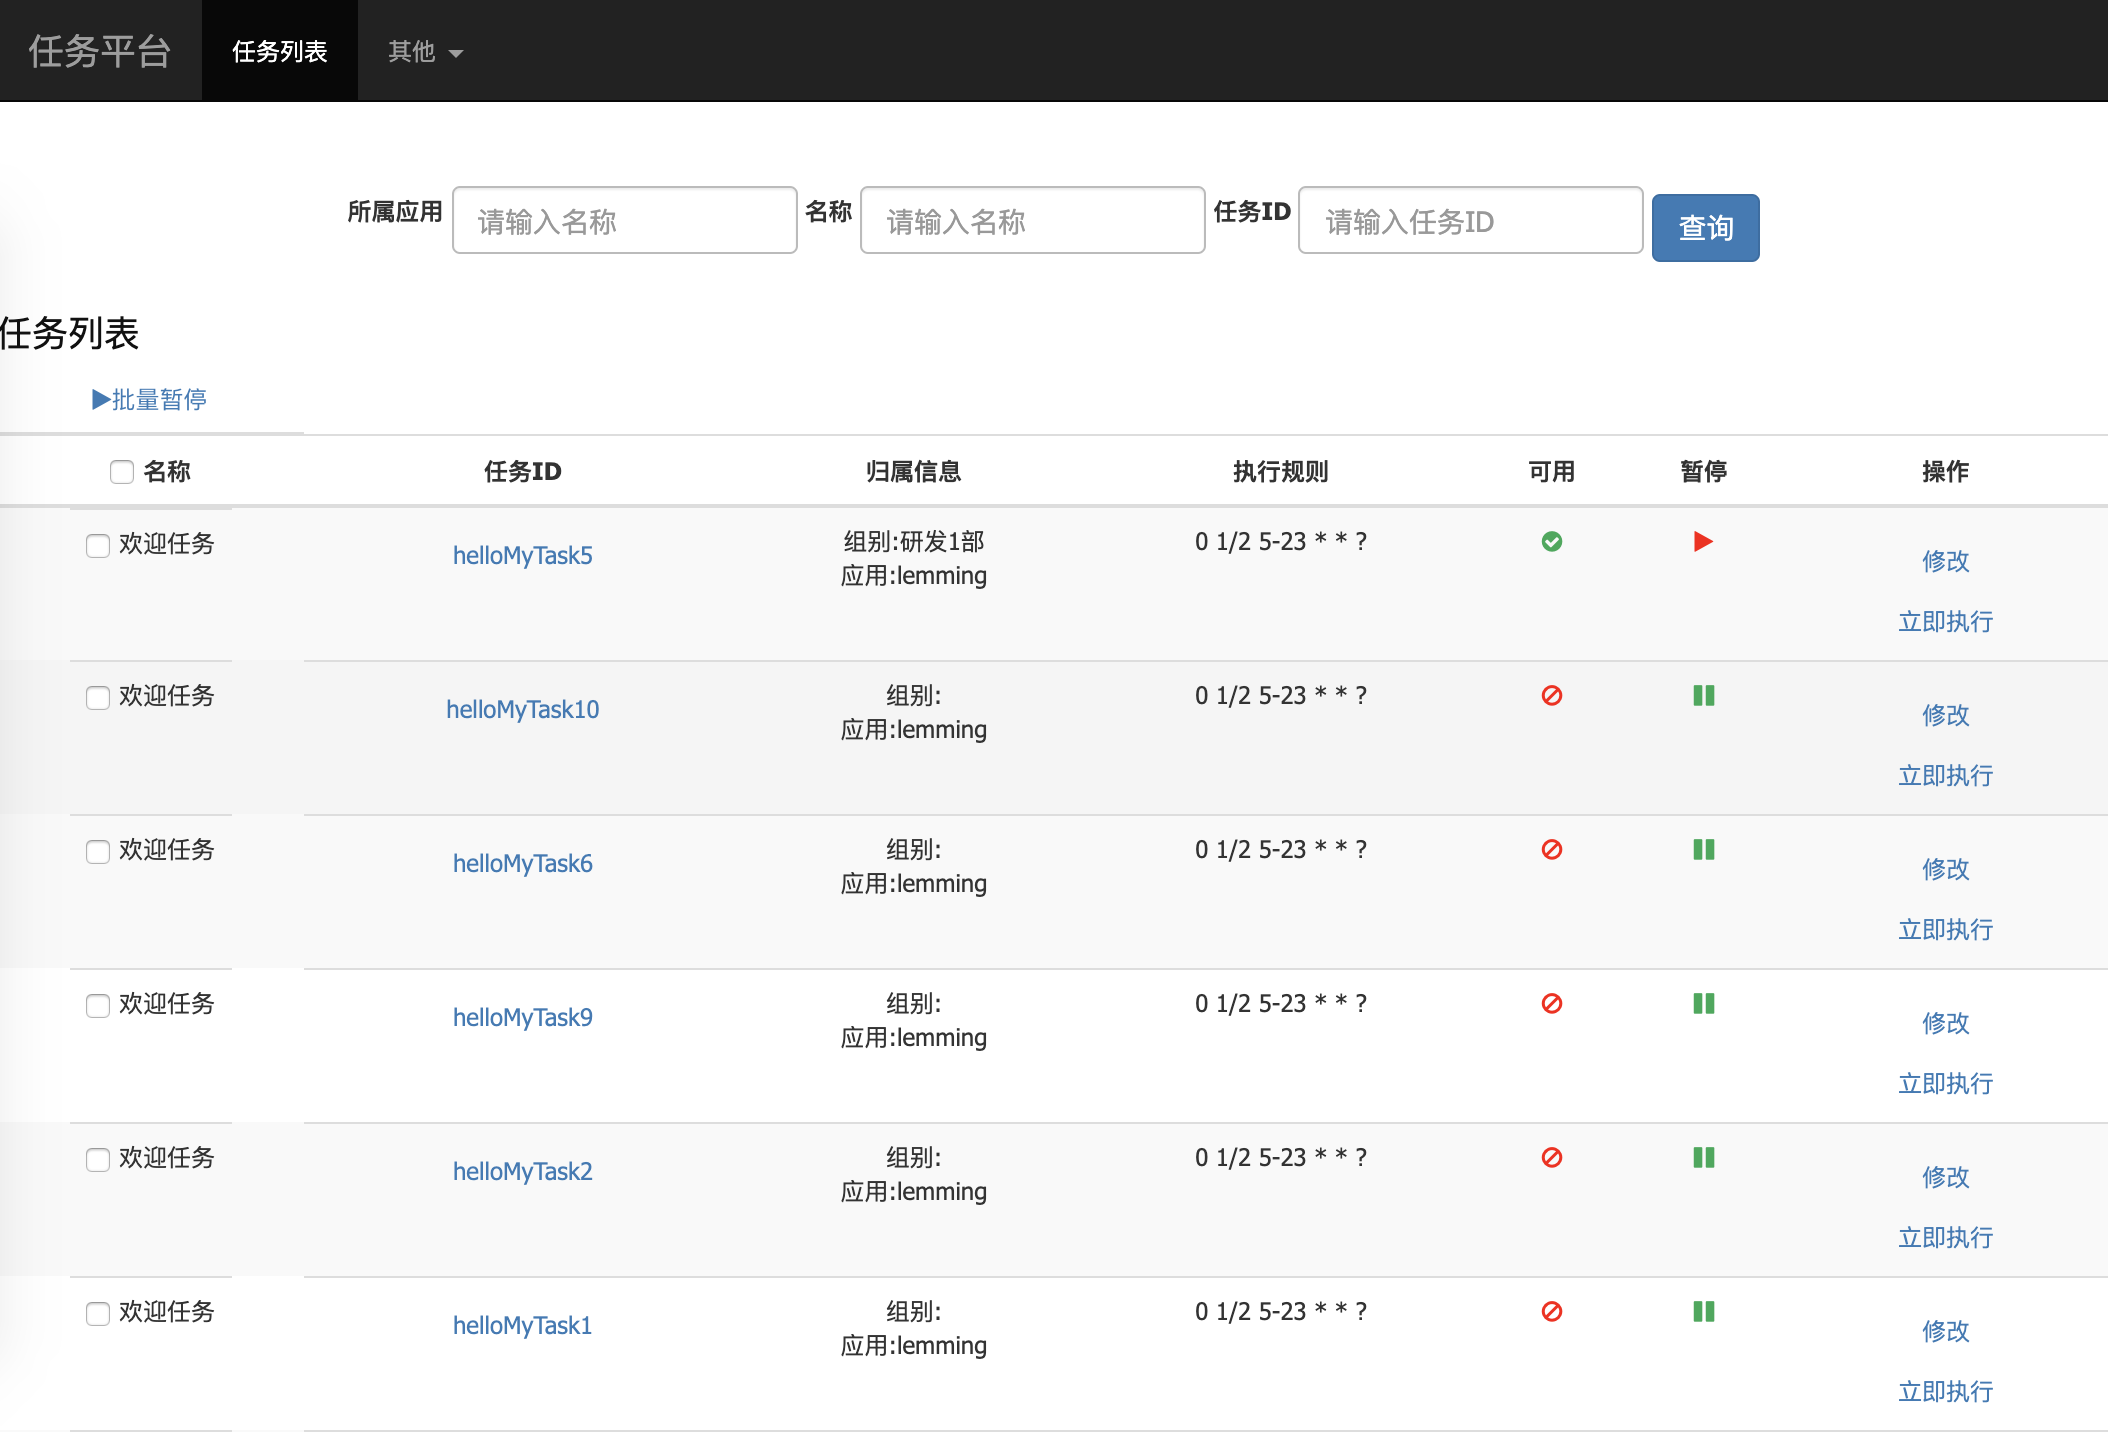Click green pause icon for helloMyTask2
The width and height of the screenshot is (2108, 1432).
[x=1703, y=1158]
